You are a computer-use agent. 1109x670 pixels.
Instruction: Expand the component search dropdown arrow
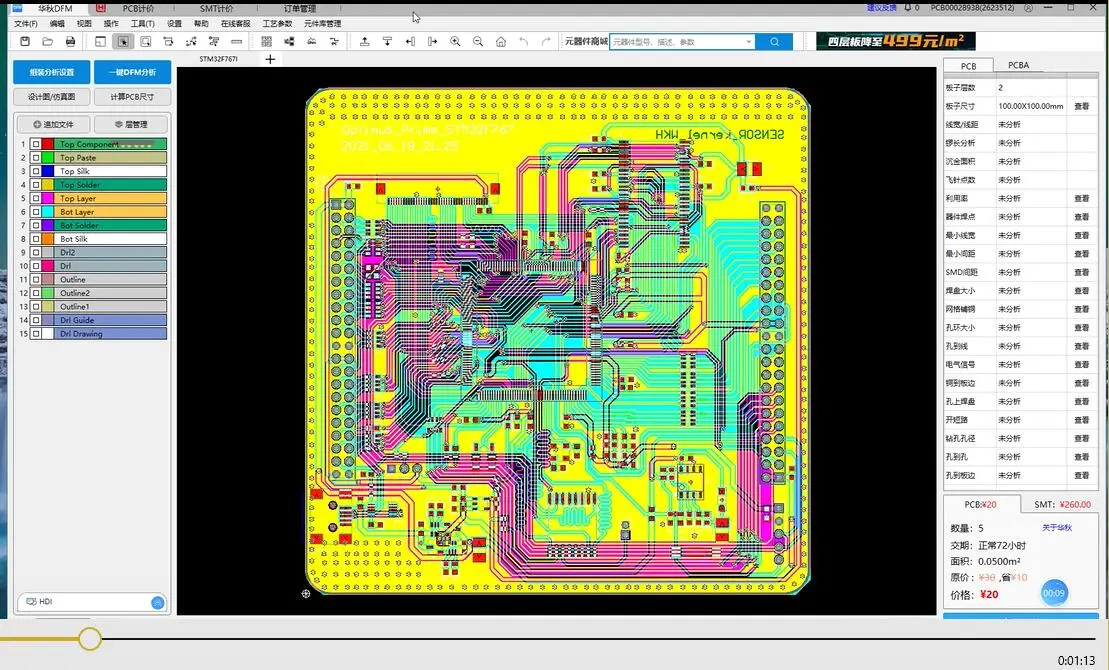[748, 42]
